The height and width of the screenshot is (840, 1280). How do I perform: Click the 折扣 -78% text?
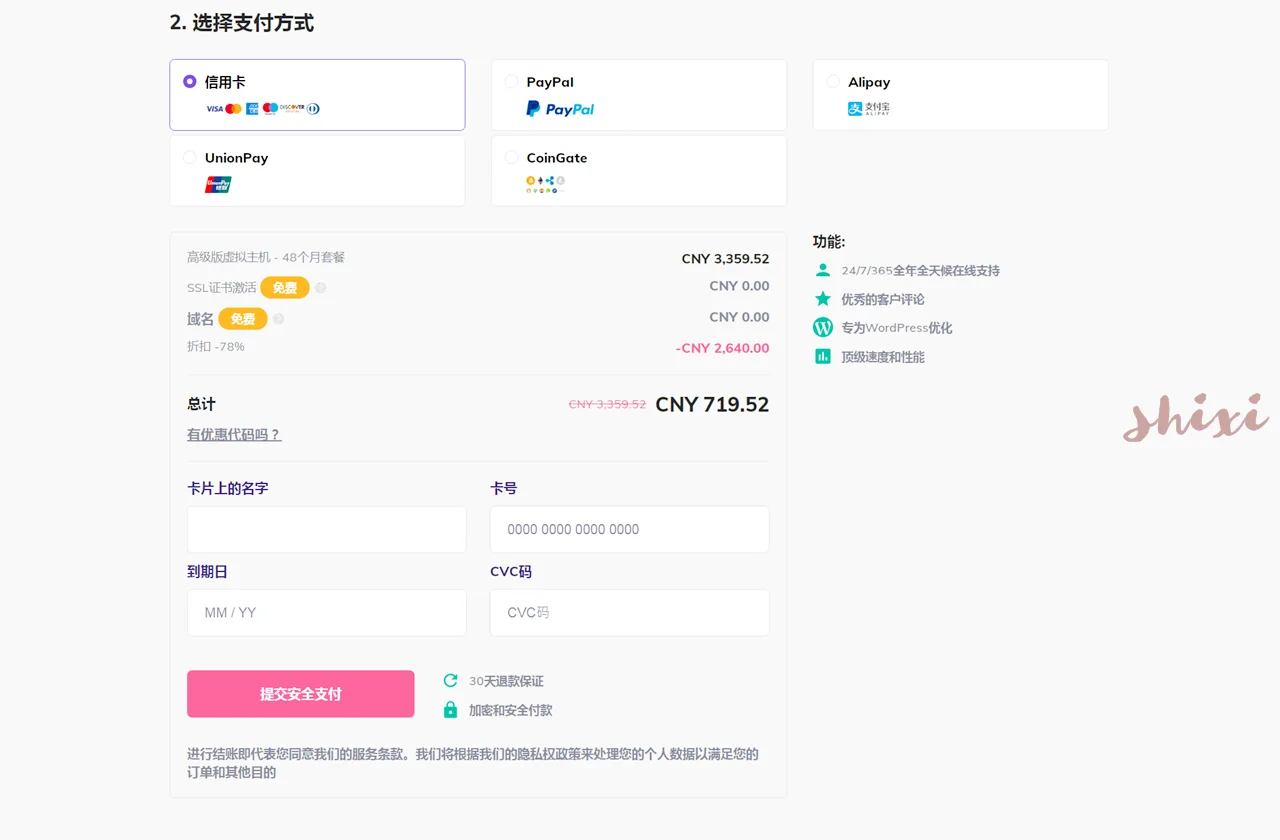tap(216, 346)
